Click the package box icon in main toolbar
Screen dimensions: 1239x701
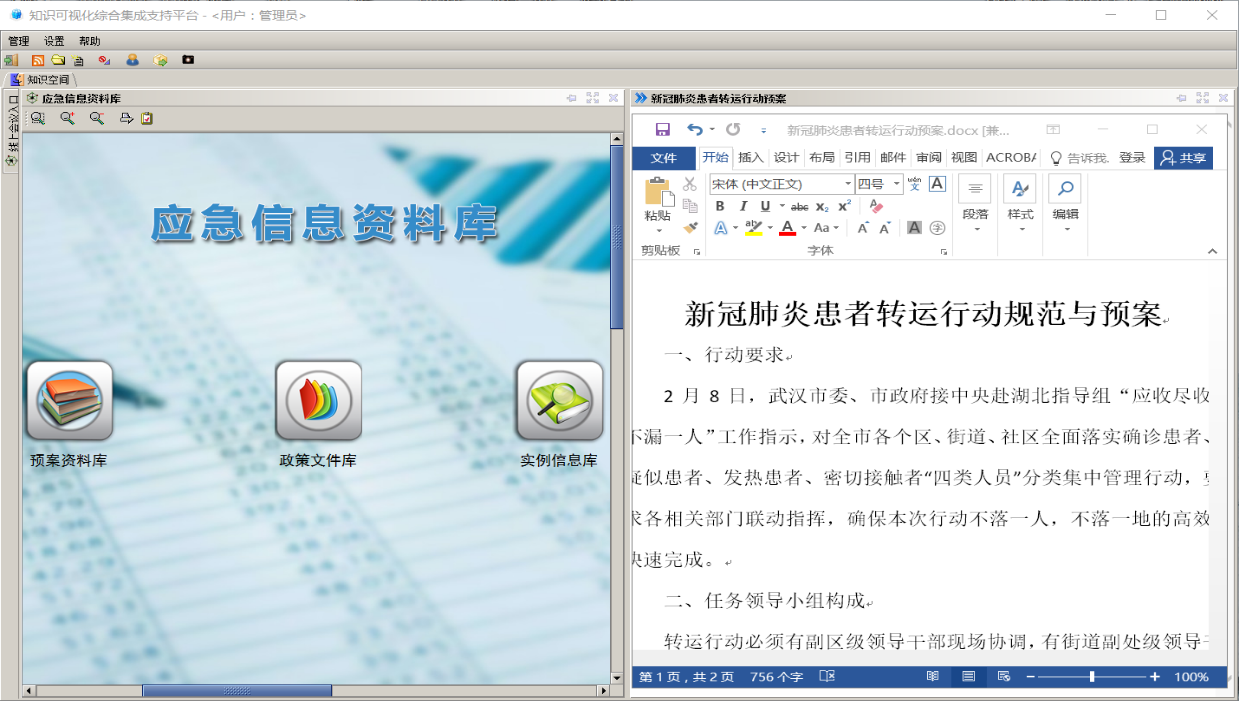(x=160, y=60)
